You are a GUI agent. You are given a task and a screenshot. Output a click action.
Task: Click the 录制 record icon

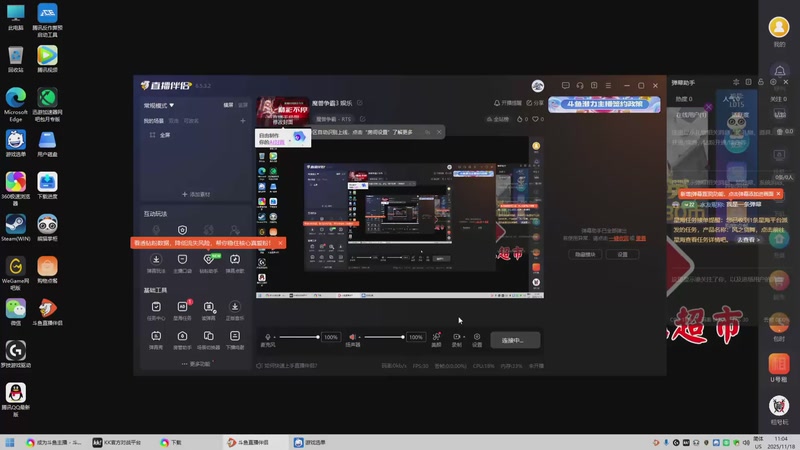[x=456, y=339]
